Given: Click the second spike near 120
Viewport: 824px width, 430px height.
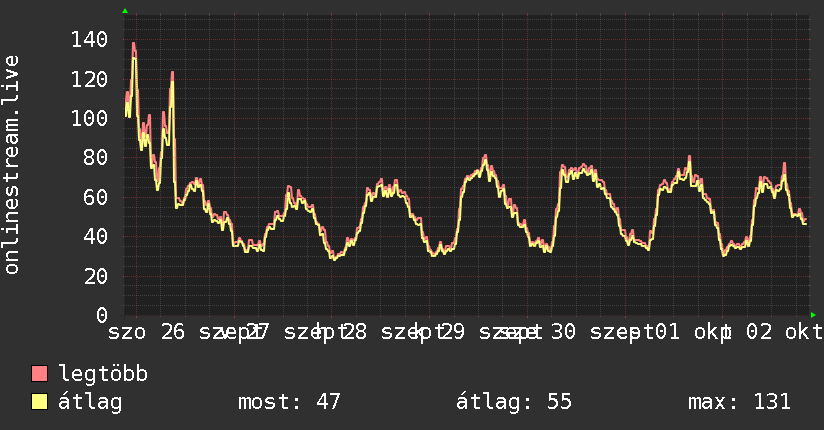Looking at the screenshot, I should click(172, 75).
